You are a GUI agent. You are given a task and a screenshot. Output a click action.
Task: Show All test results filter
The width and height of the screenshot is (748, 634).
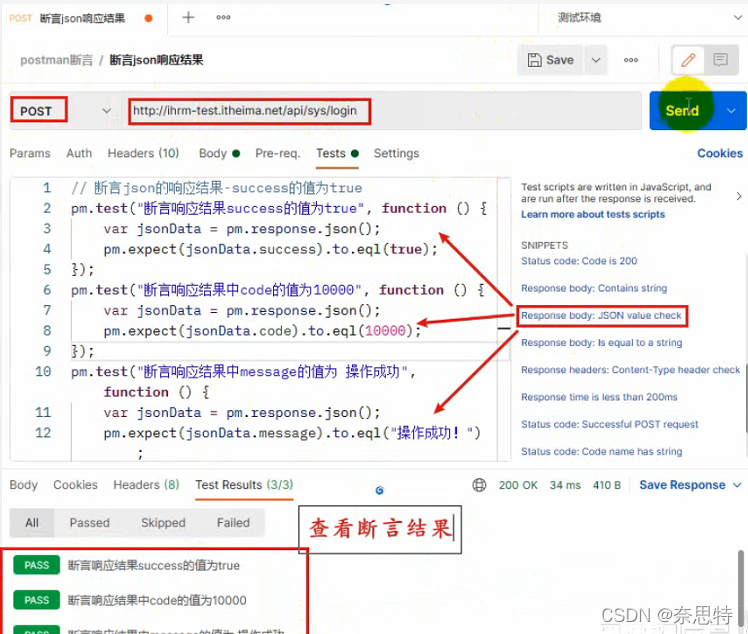pos(32,523)
